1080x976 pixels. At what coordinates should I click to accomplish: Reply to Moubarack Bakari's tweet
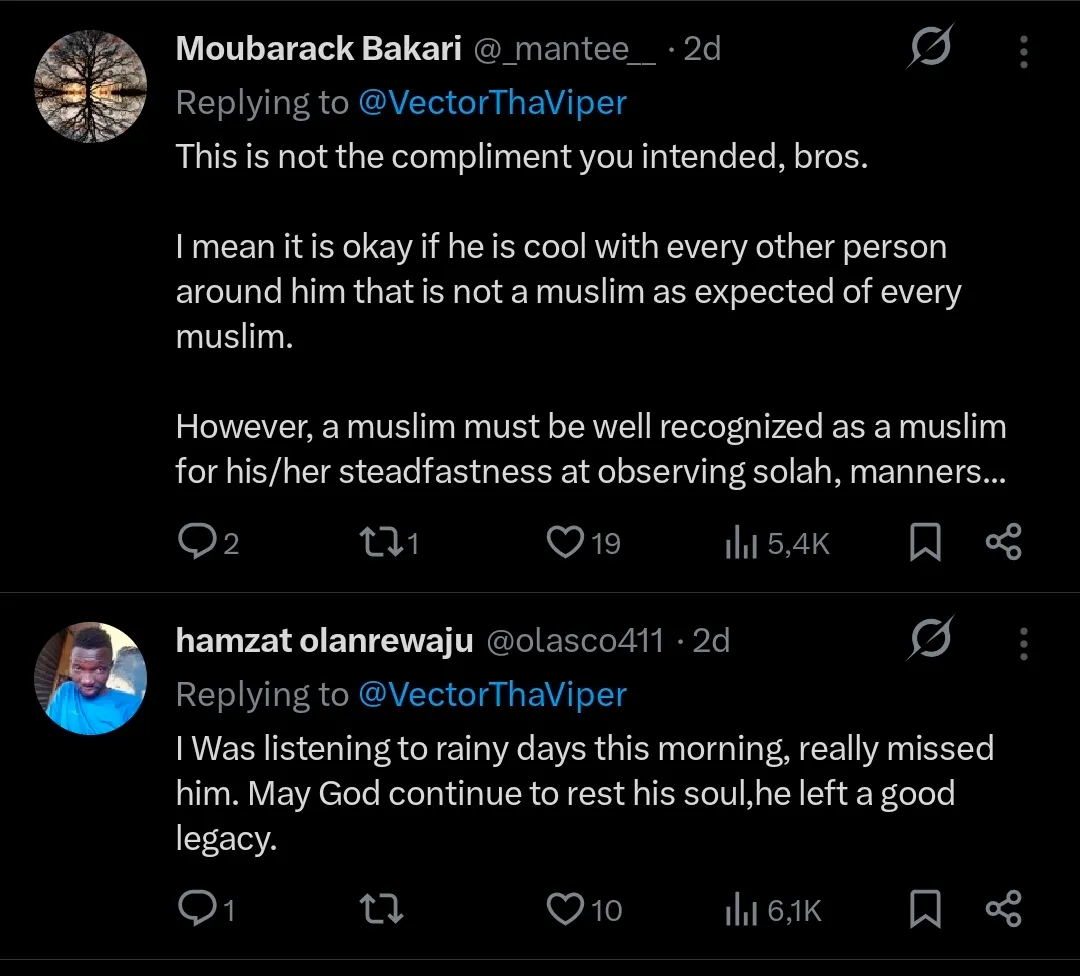193,542
